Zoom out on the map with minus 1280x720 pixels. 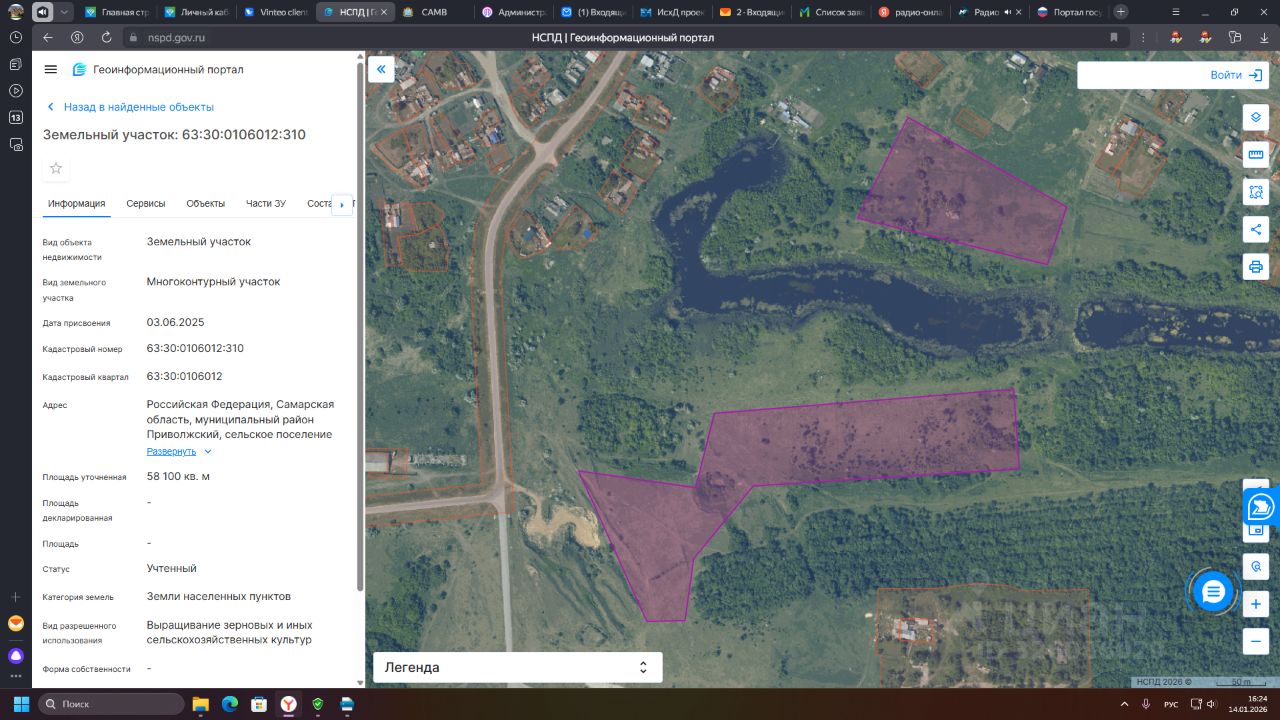[1256, 641]
